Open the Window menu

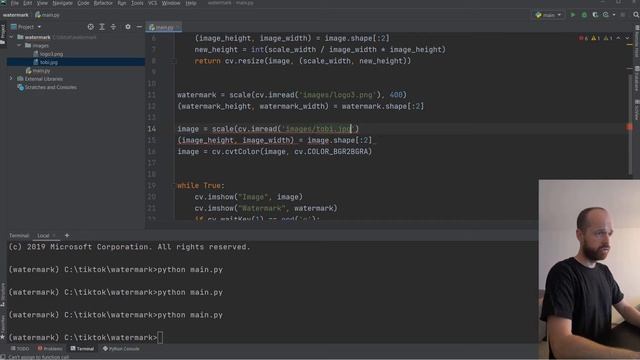click(171, 3)
